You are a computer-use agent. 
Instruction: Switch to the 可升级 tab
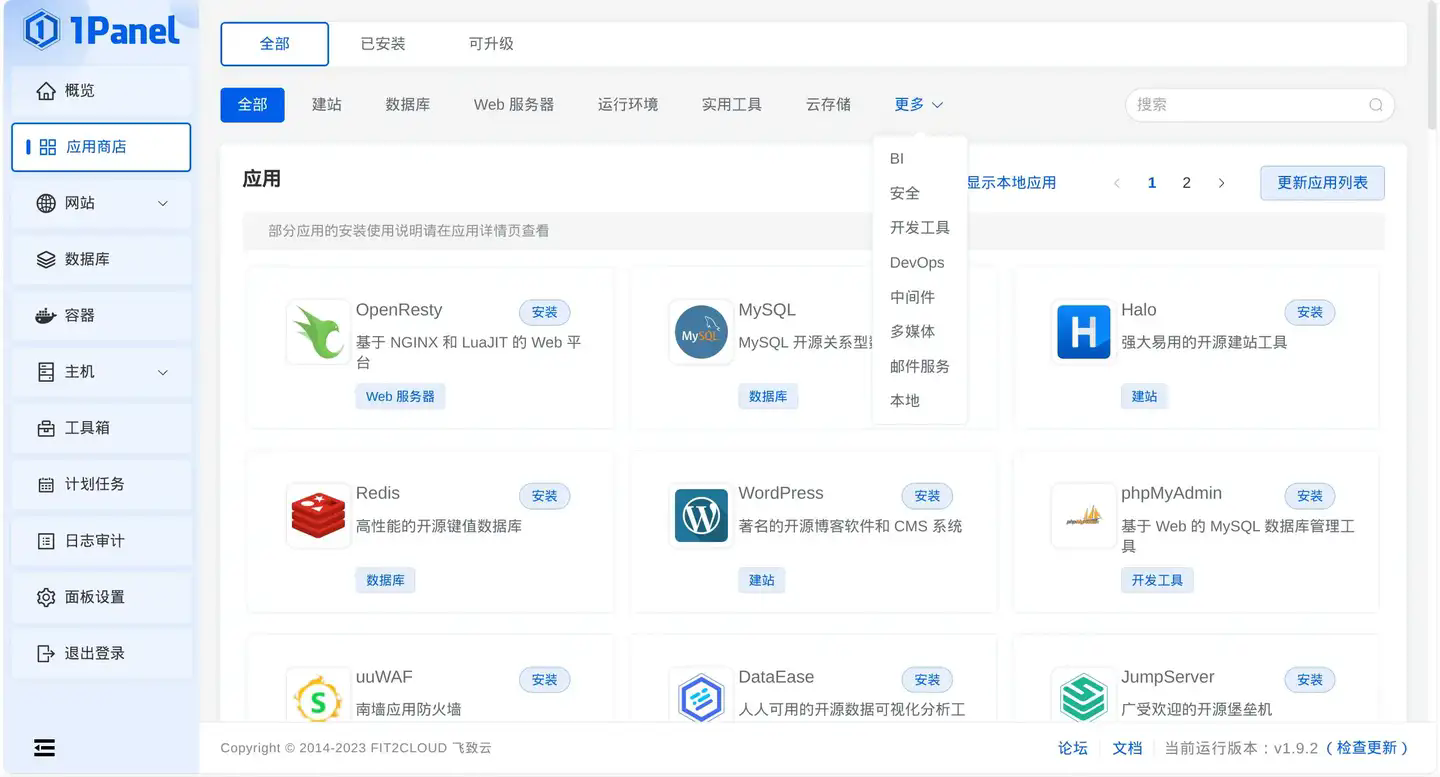(x=491, y=44)
